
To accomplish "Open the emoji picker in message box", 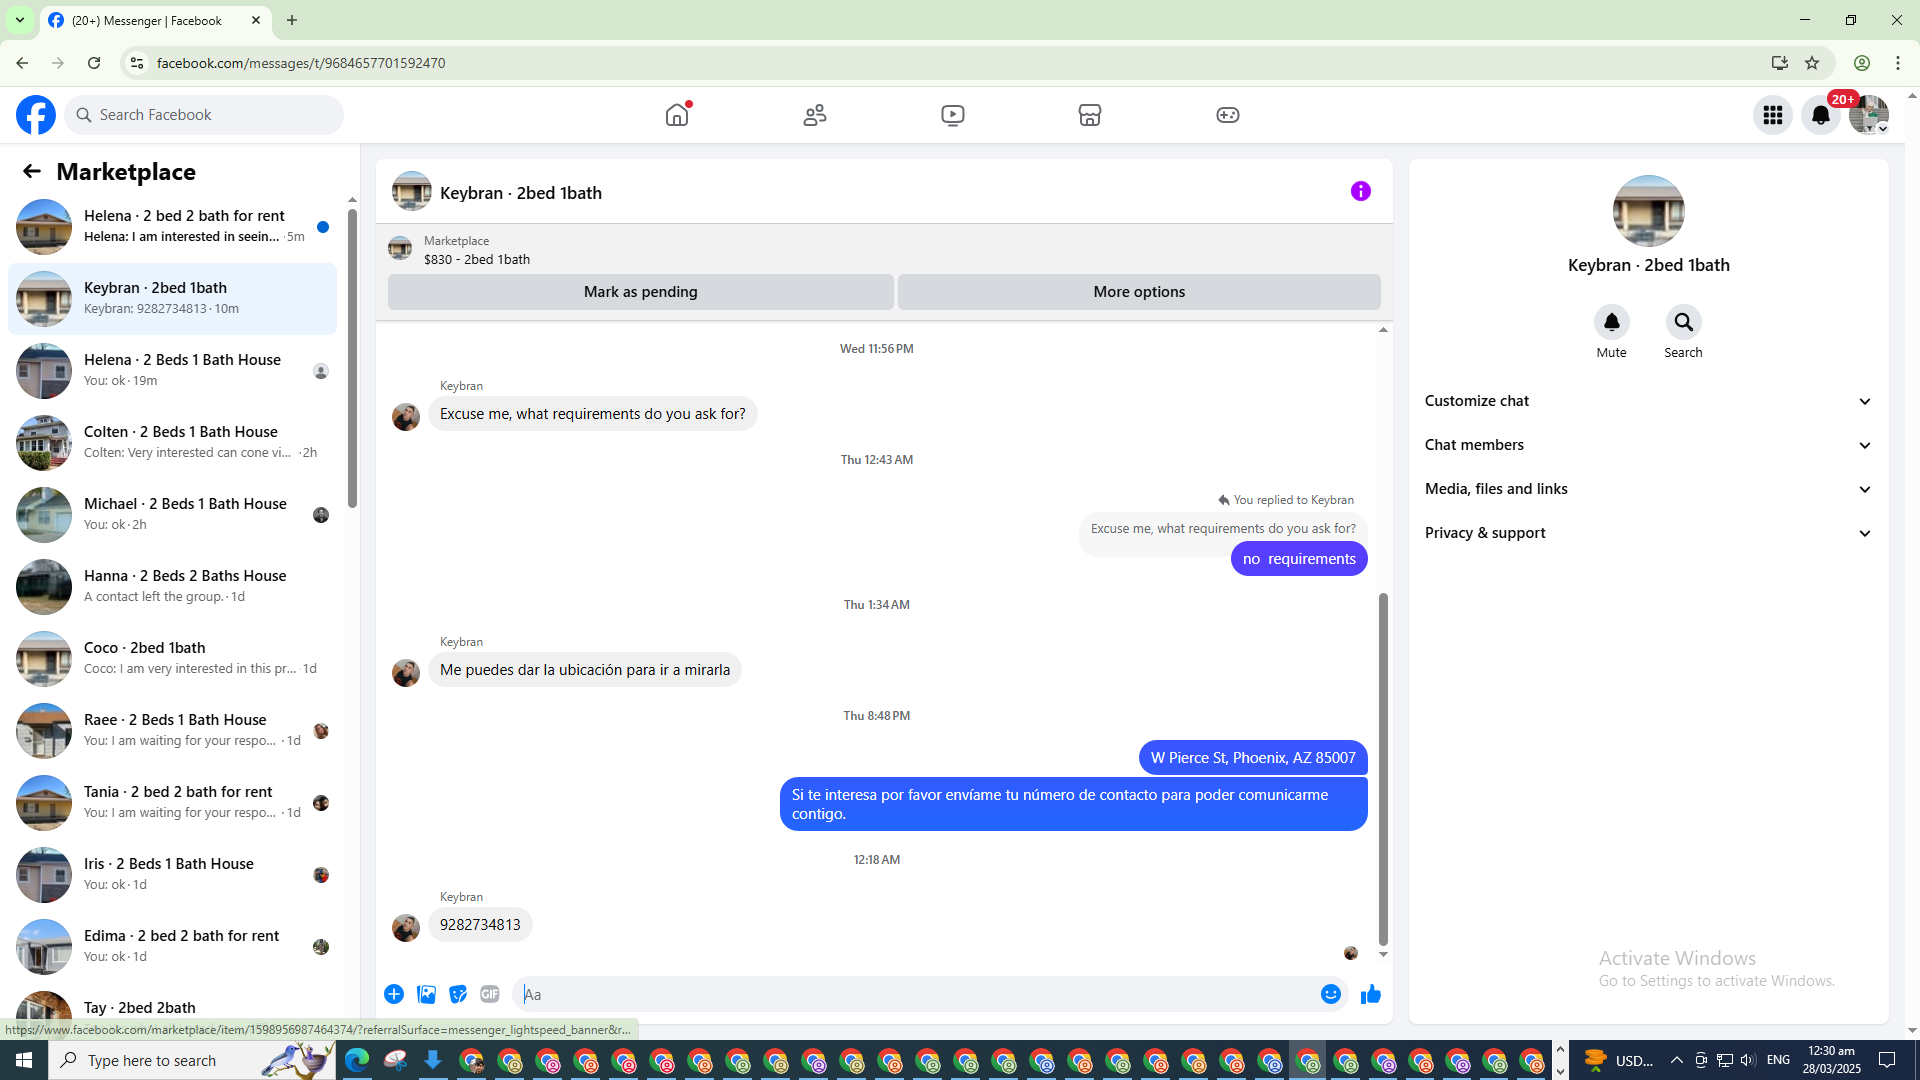I will (x=1331, y=994).
